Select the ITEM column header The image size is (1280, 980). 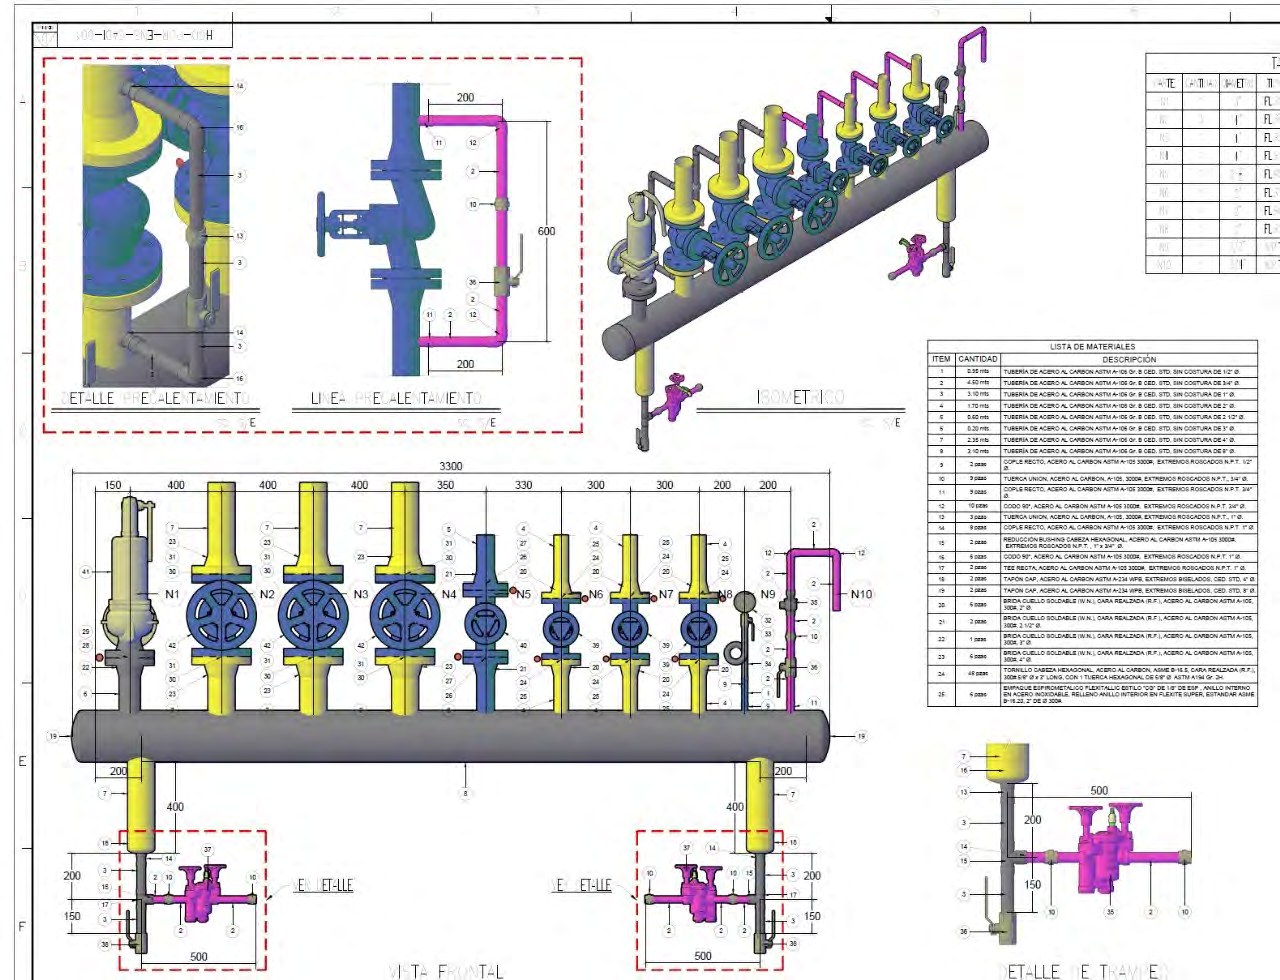(941, 359)
